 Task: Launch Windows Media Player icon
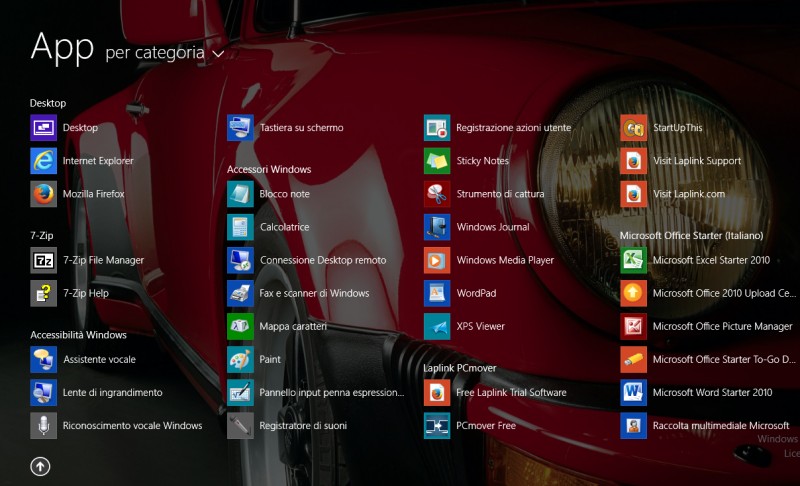point(437,260)
